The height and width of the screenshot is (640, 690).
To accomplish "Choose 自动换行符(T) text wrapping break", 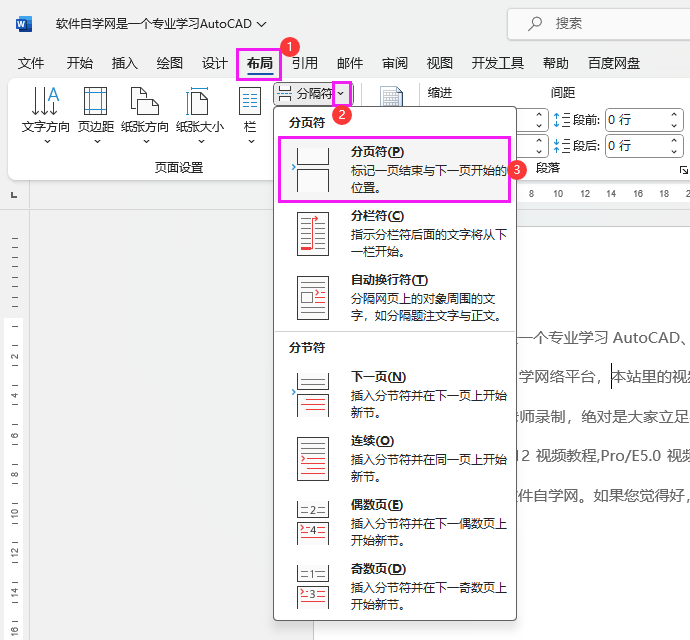I will click(x=394, y=298).
